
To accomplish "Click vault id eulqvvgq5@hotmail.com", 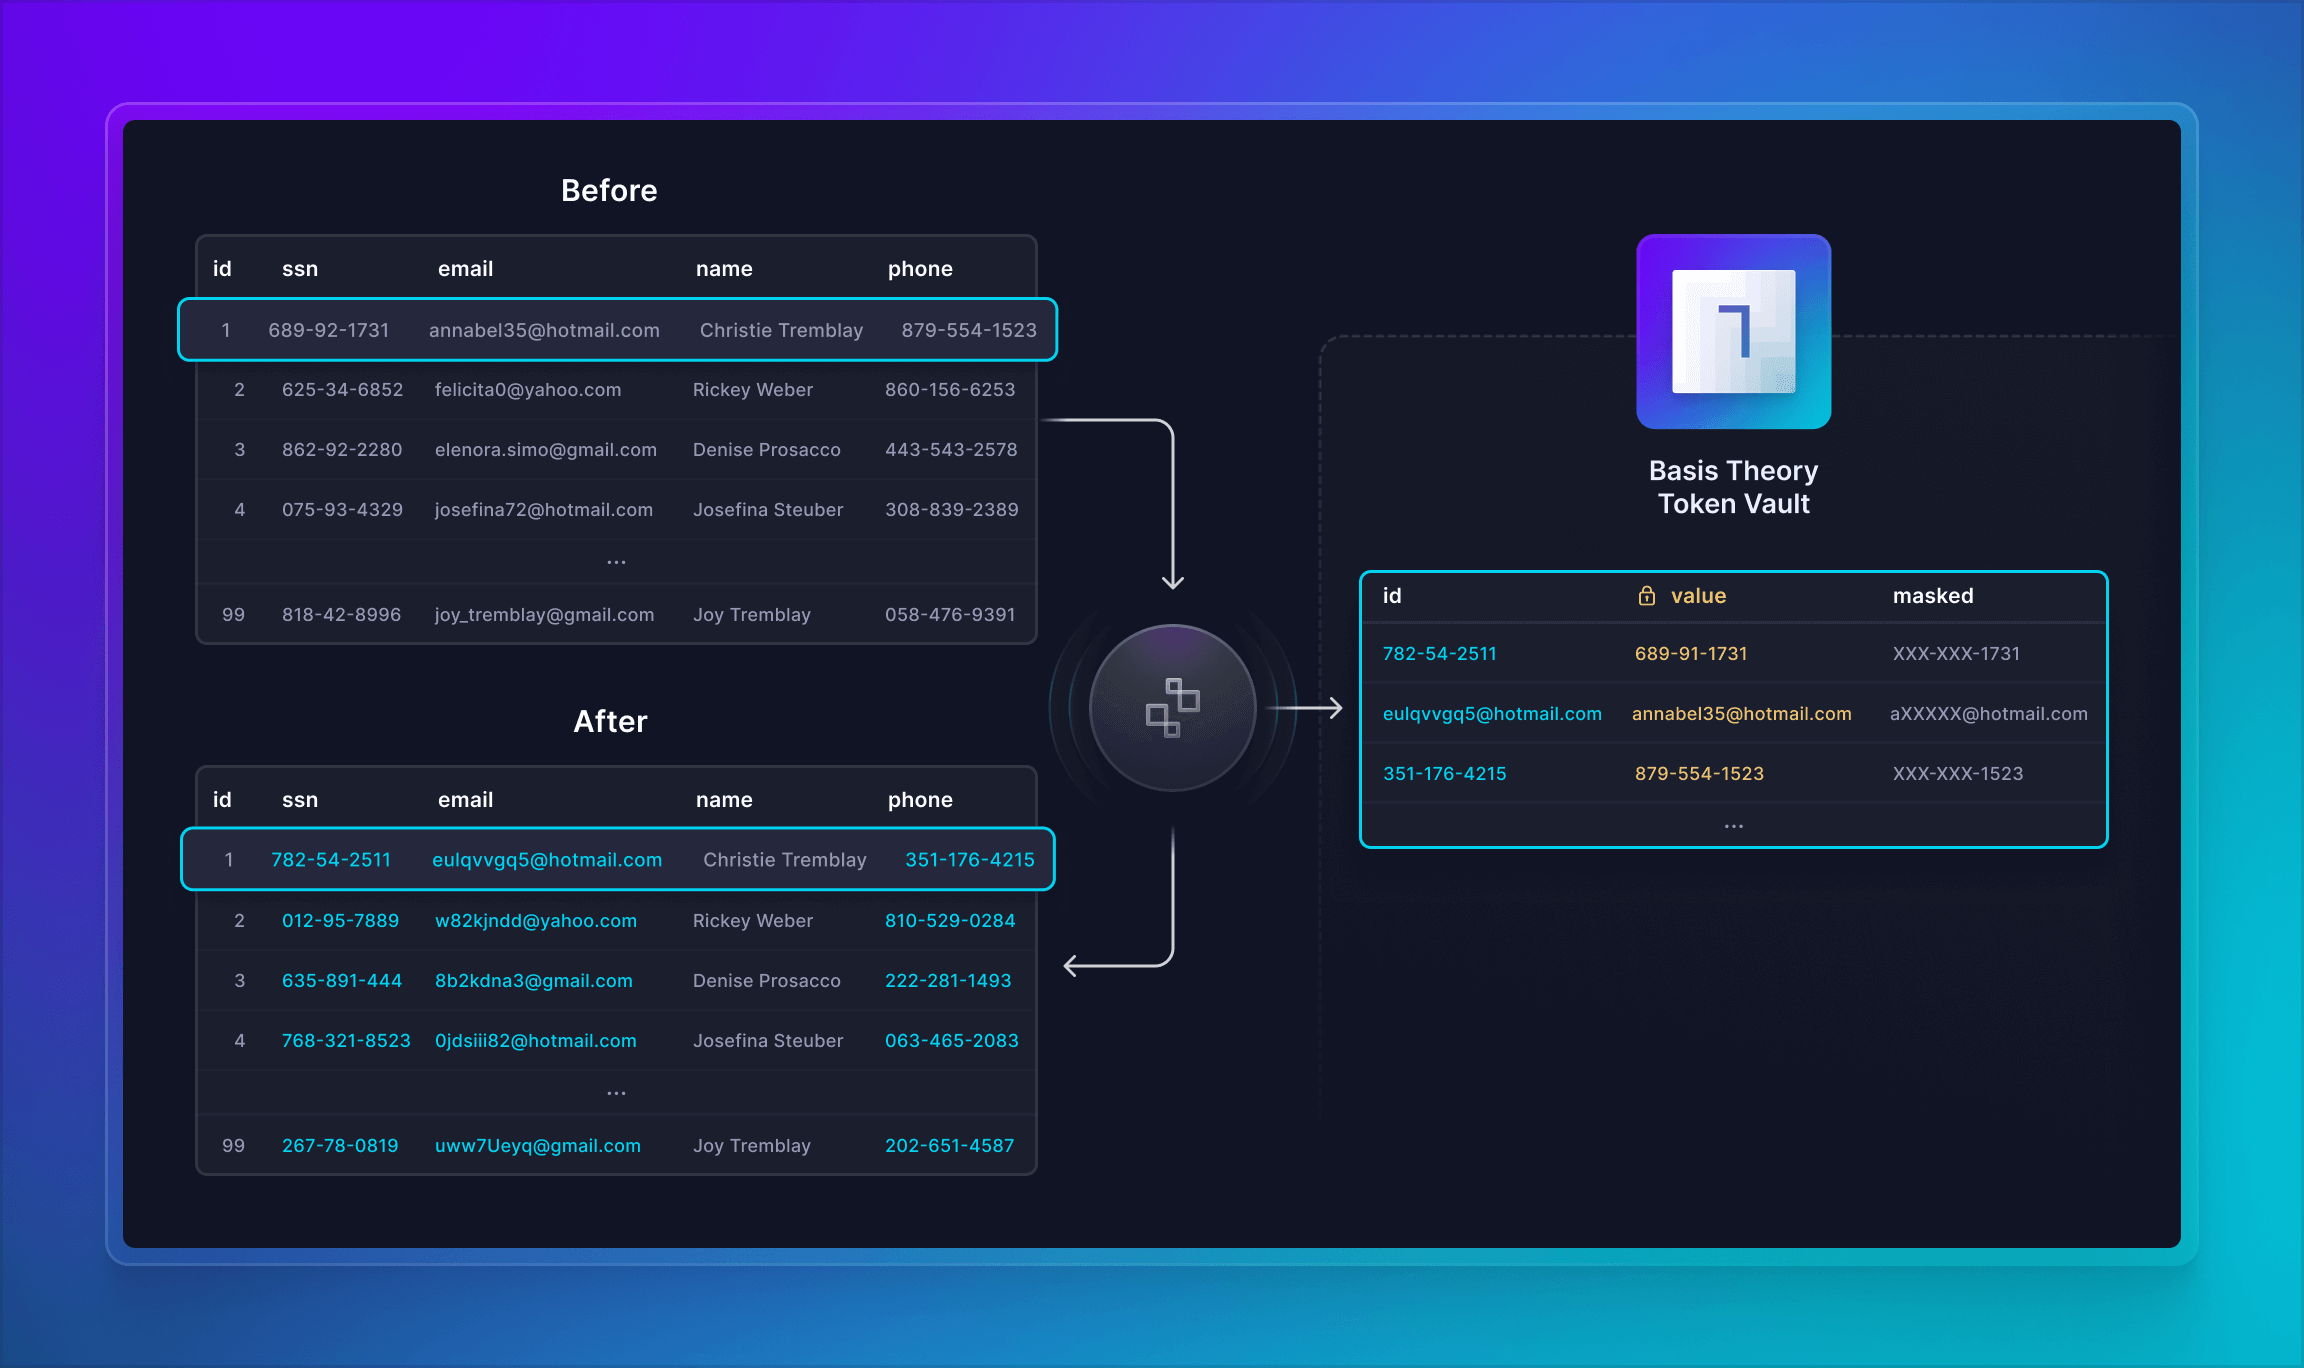I will tap(1492, 714).
